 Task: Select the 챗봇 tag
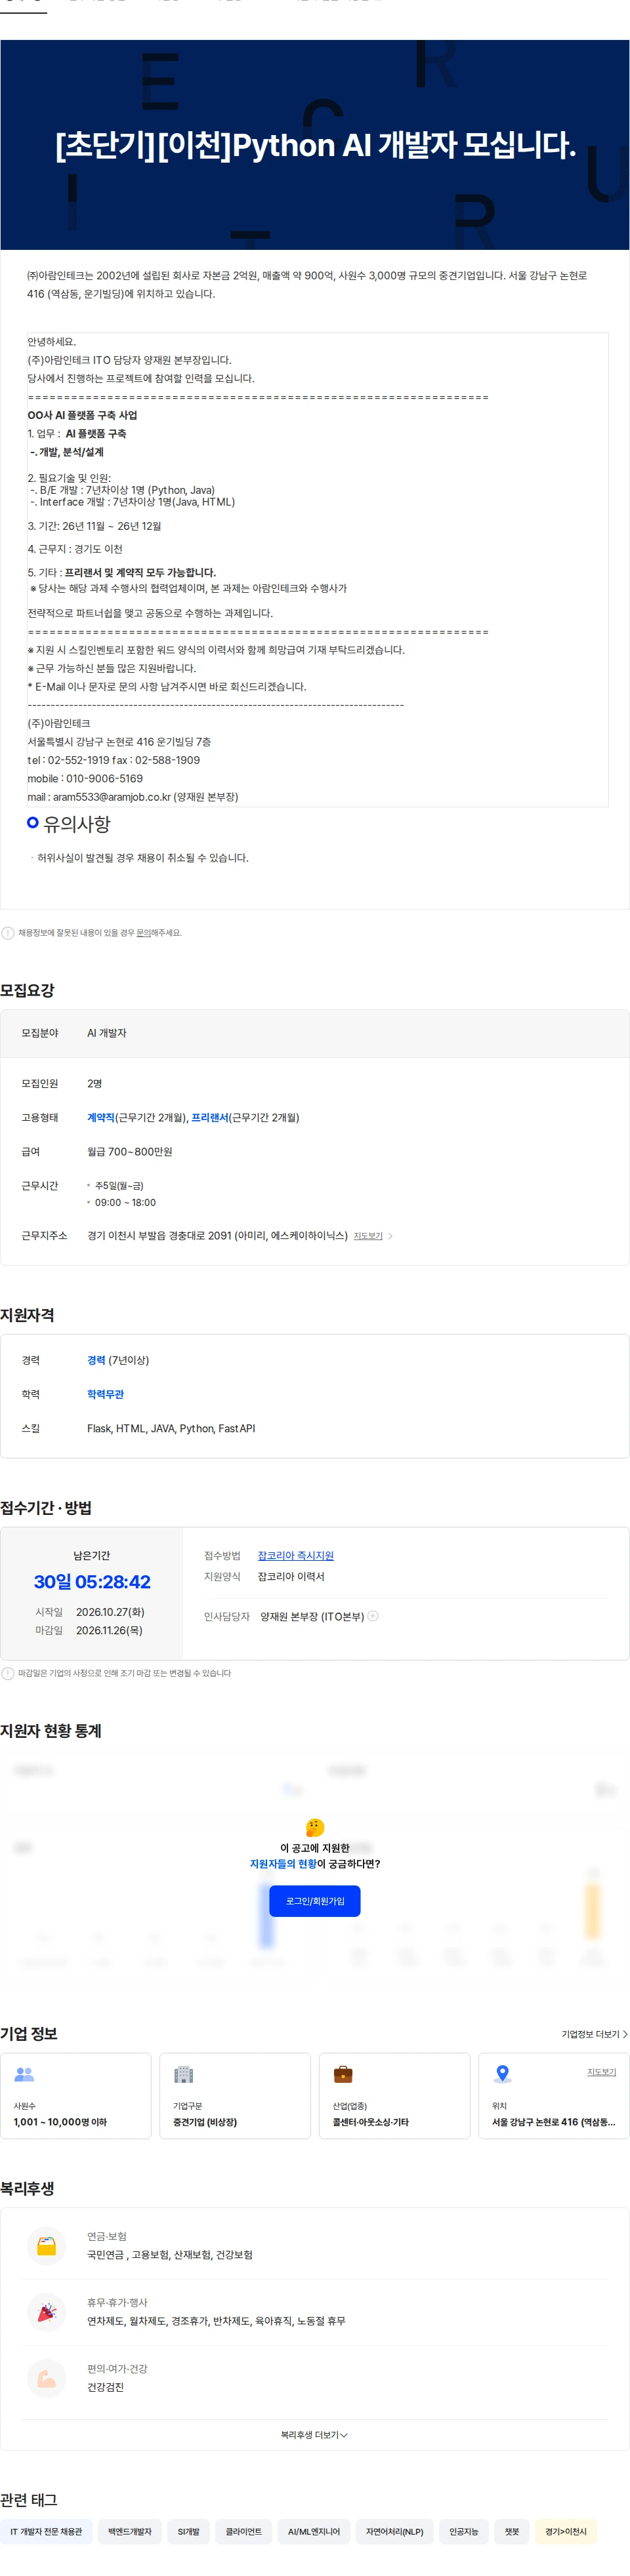tap(512, 2532)
